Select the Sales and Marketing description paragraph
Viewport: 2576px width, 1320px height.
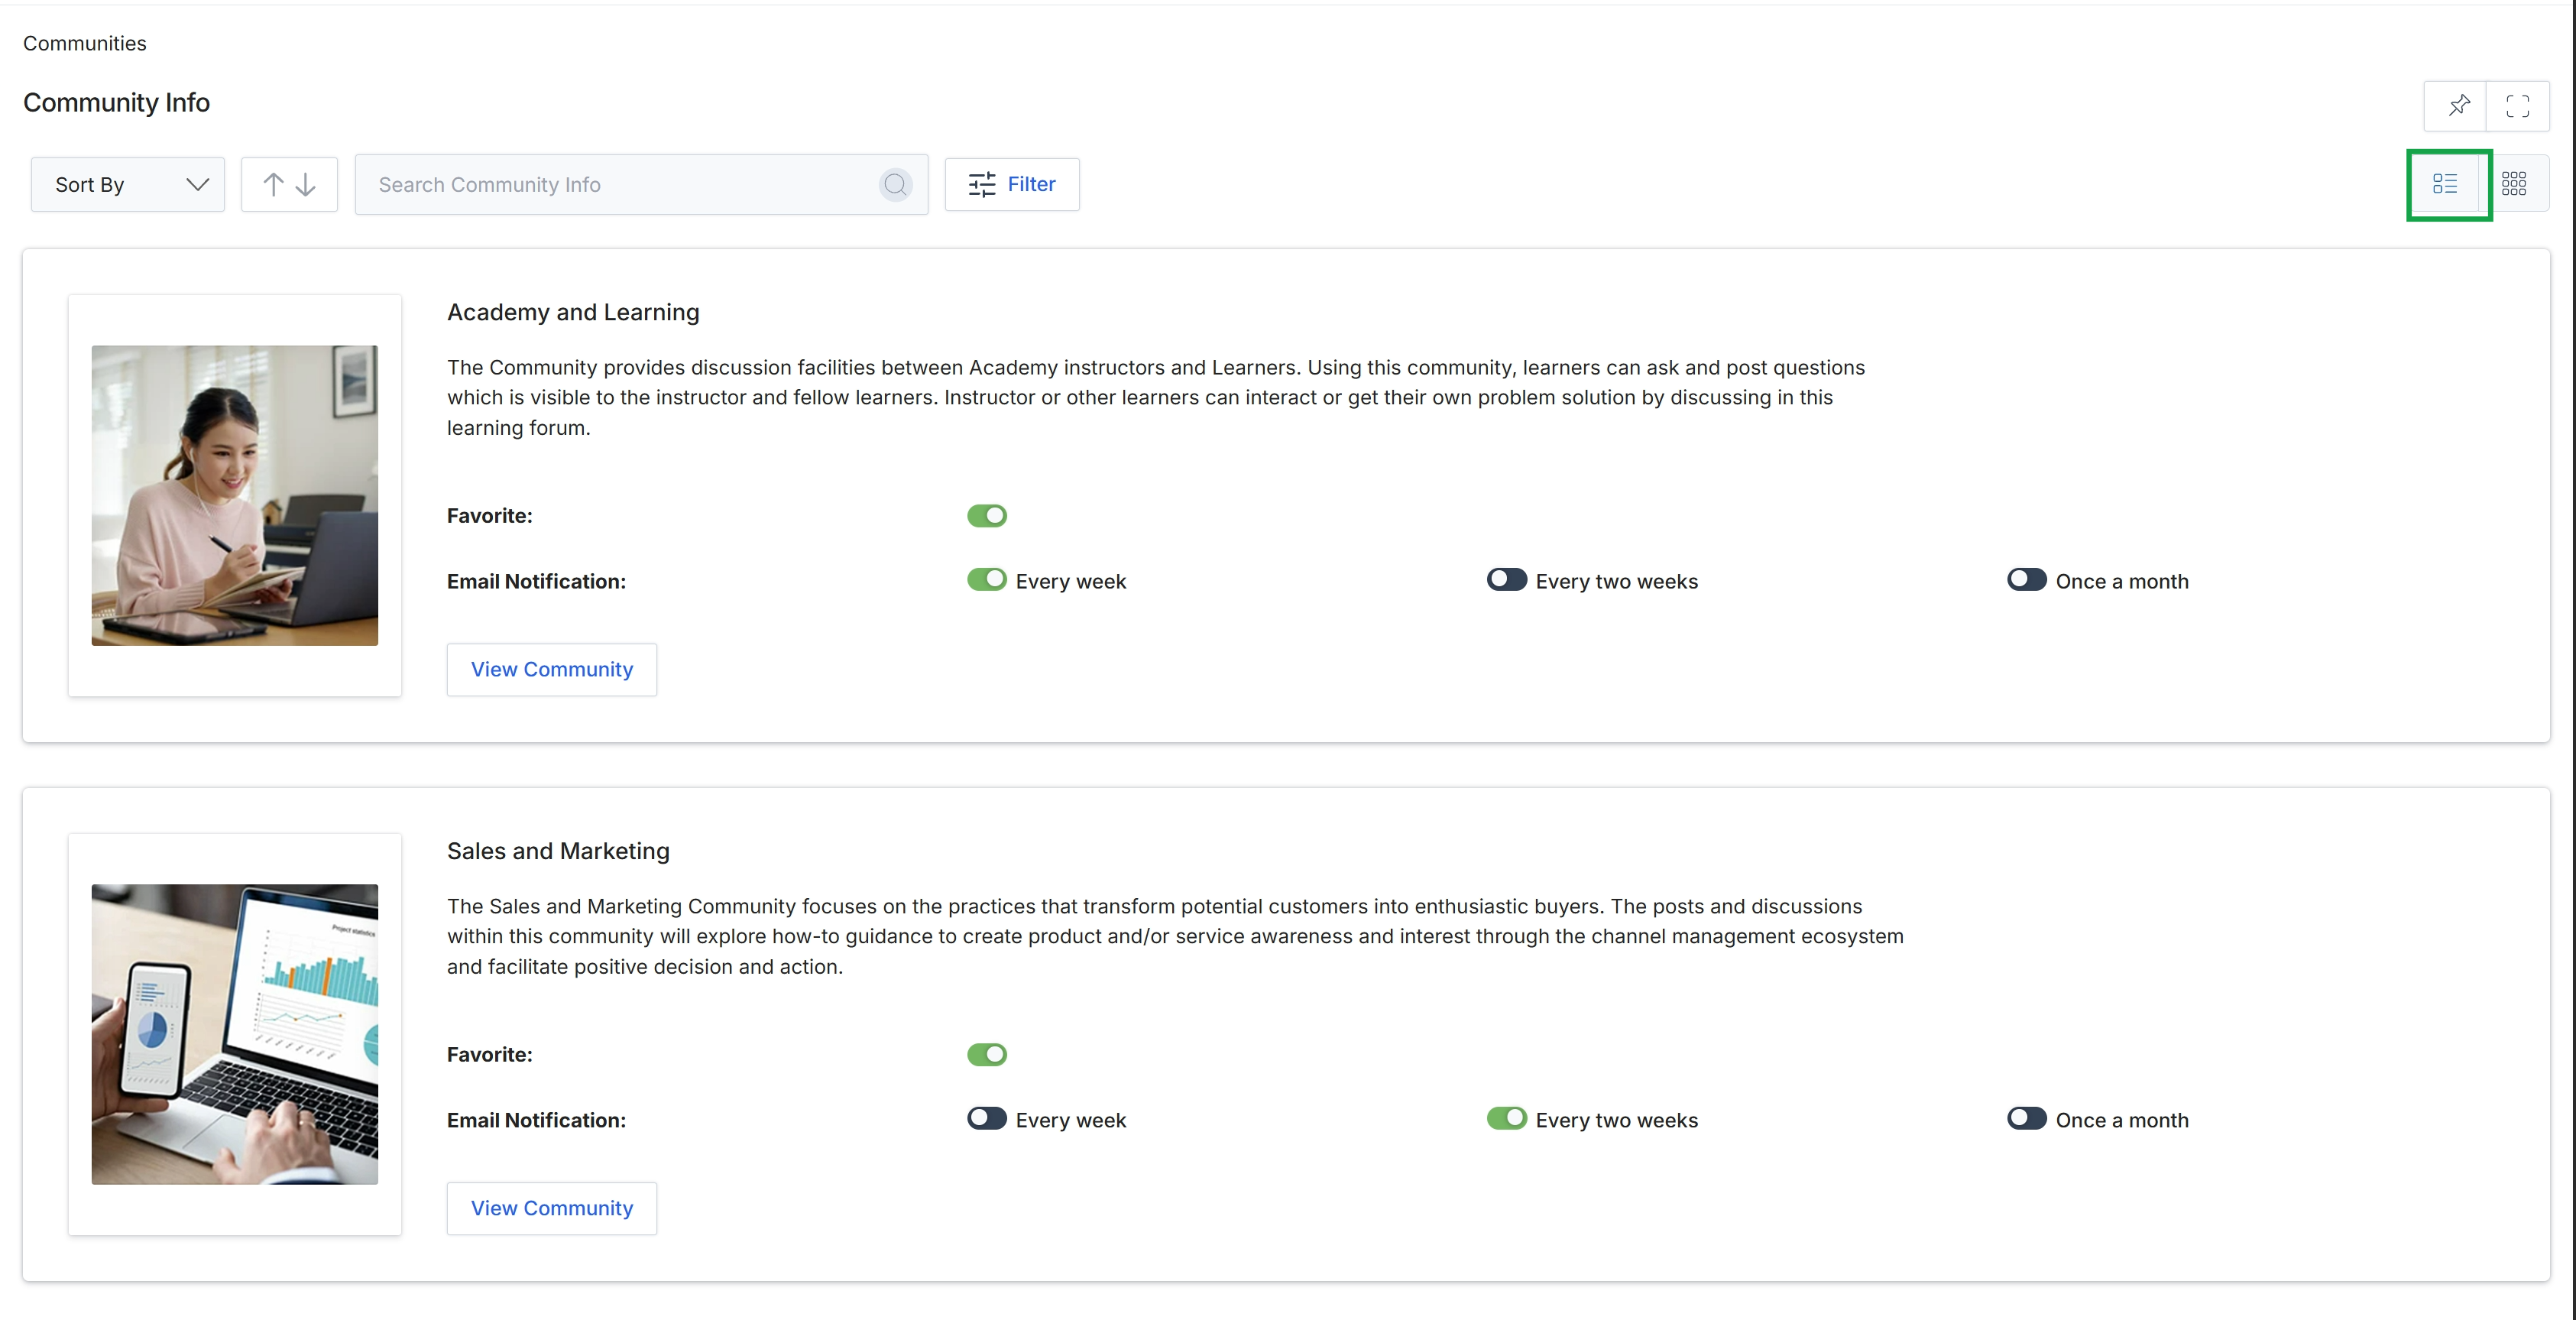click(x=1175, y=937)
